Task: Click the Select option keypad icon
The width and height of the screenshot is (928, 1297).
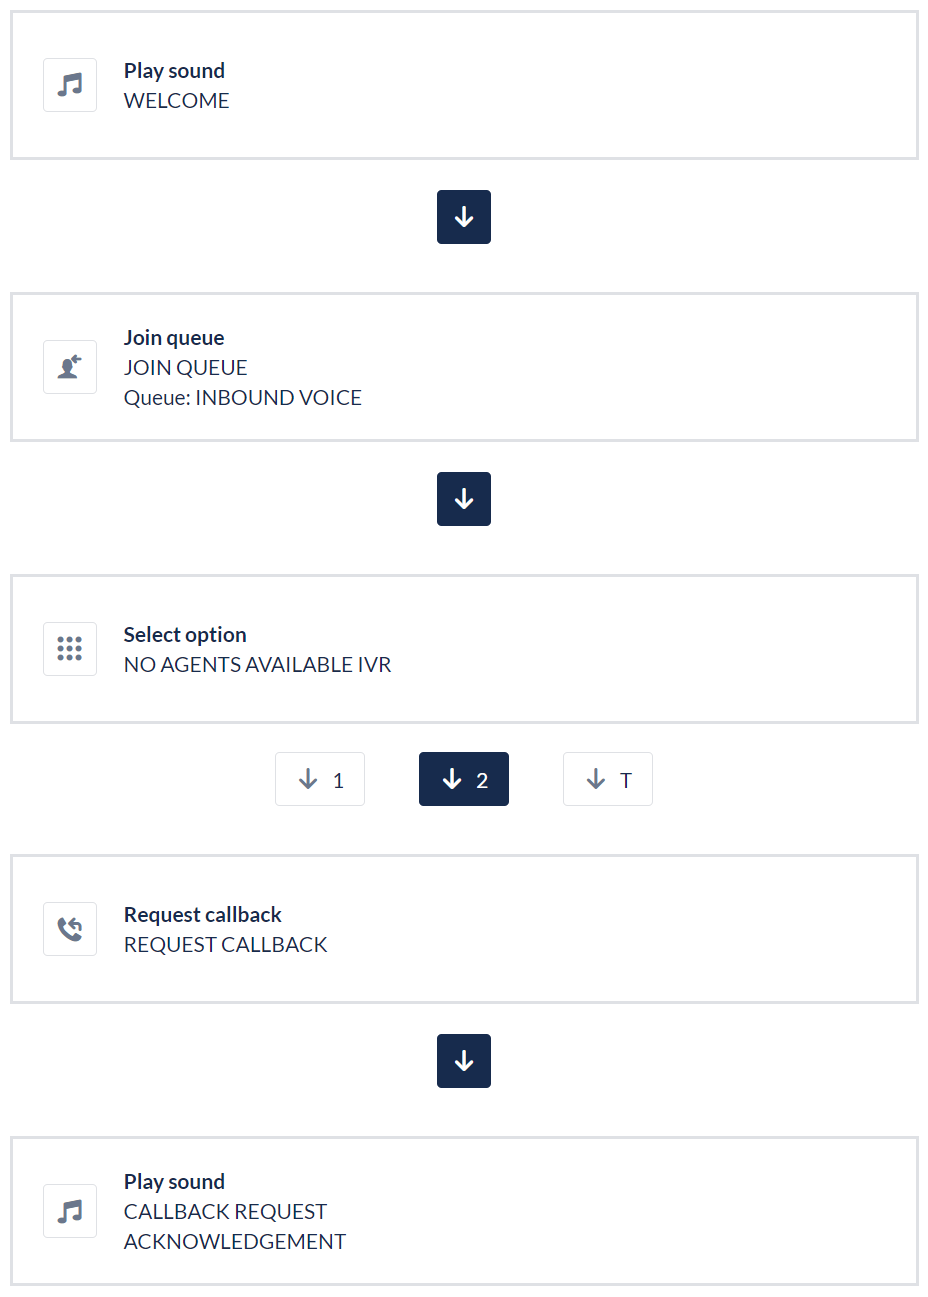Action: [x=70, y=649]
